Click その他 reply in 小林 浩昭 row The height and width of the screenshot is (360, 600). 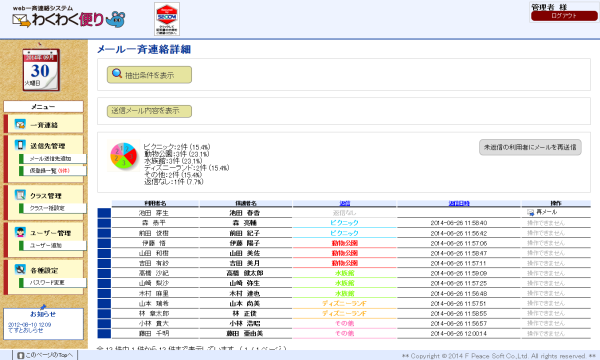click(344, 323)
